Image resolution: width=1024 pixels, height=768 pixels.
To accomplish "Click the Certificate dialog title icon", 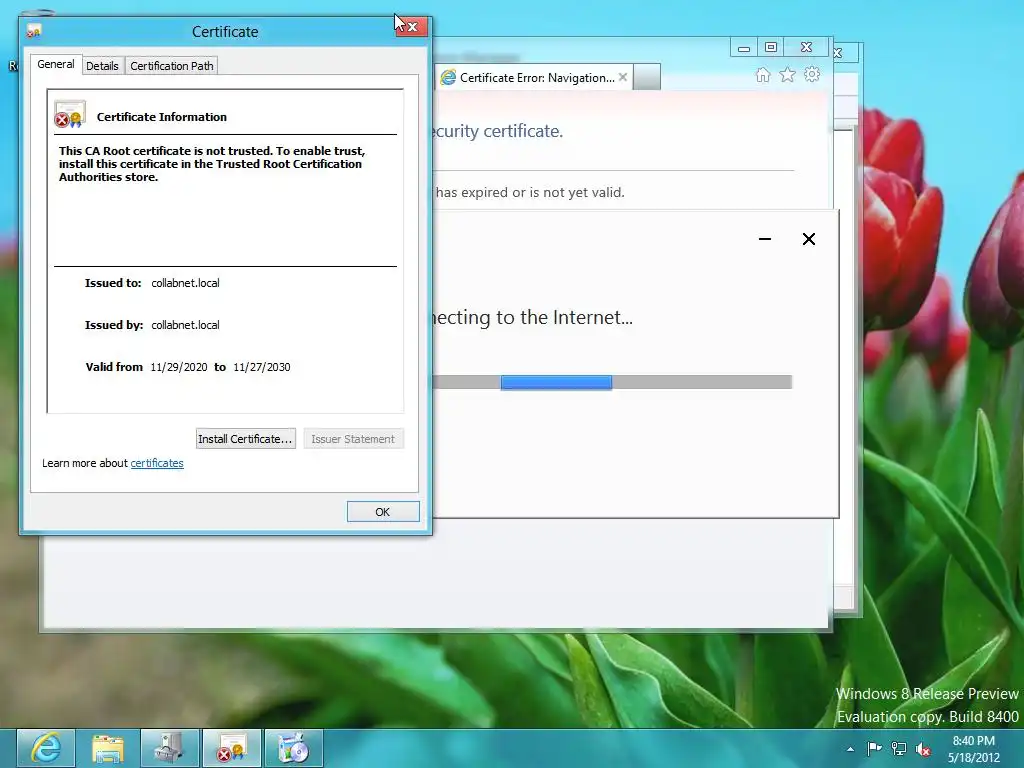I will click(34, 31).
